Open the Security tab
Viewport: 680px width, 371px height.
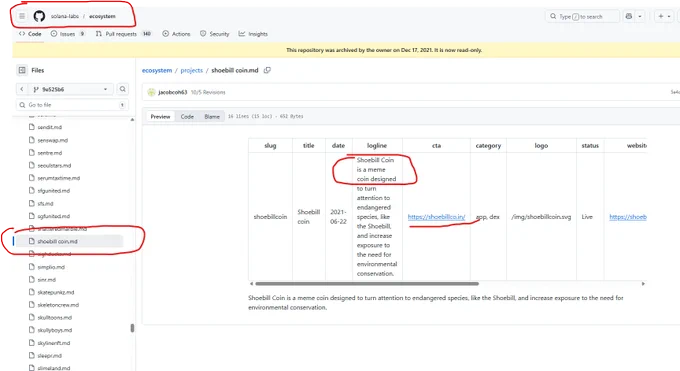click(x=215, y=34)
